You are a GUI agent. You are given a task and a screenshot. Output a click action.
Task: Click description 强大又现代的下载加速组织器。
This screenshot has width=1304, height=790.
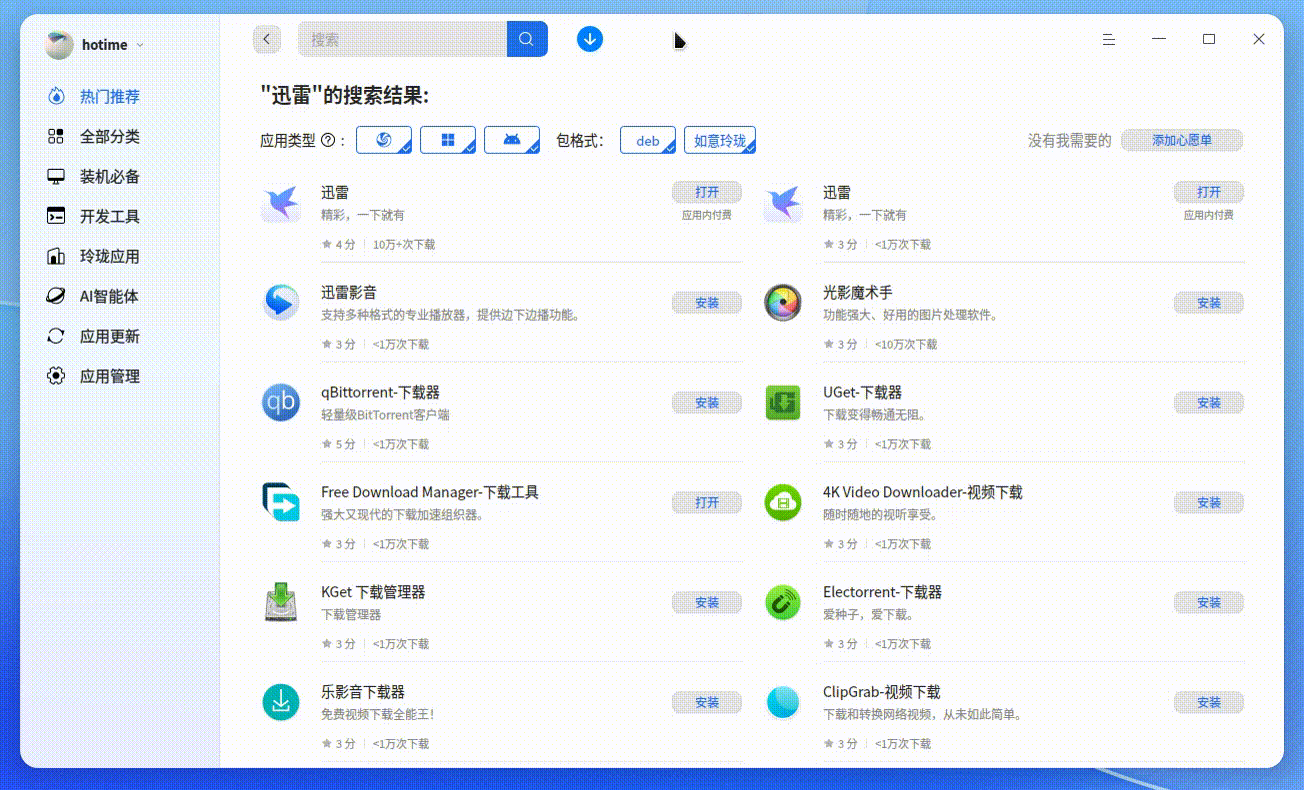pyautogui.click(x=403, y=515)
